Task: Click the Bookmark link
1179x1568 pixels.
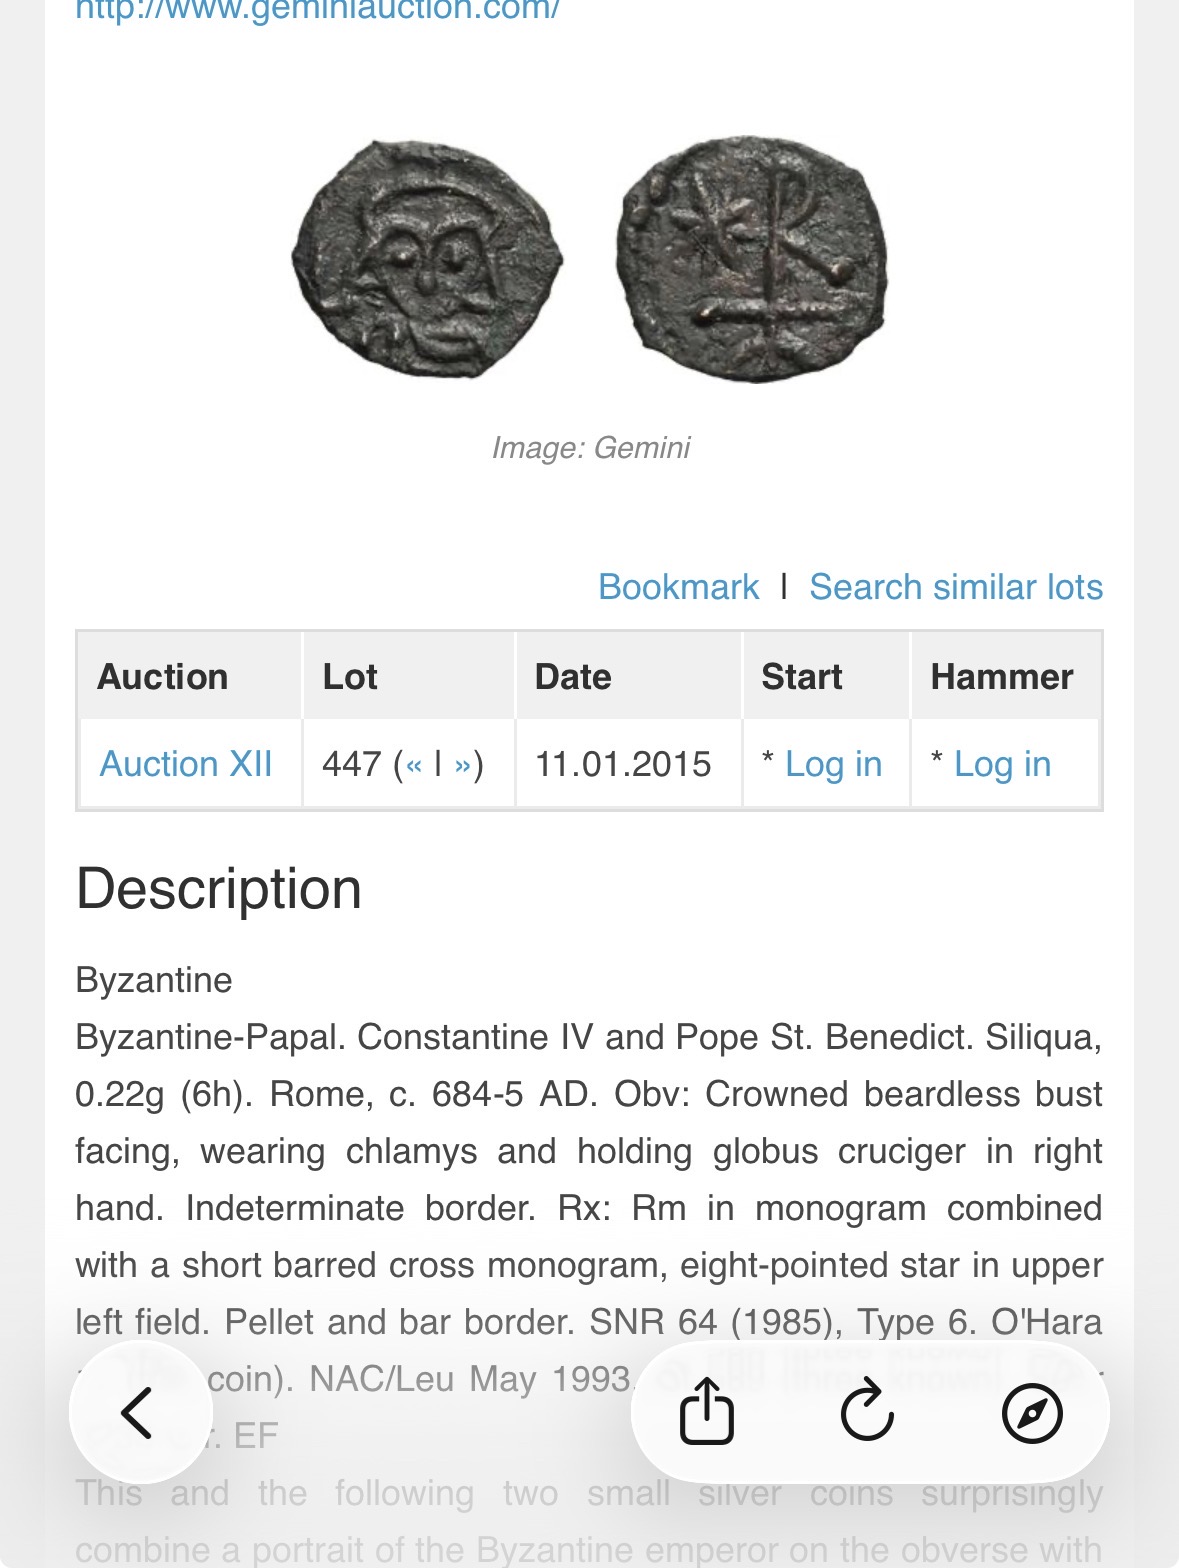Action: [x=678, y=587]
